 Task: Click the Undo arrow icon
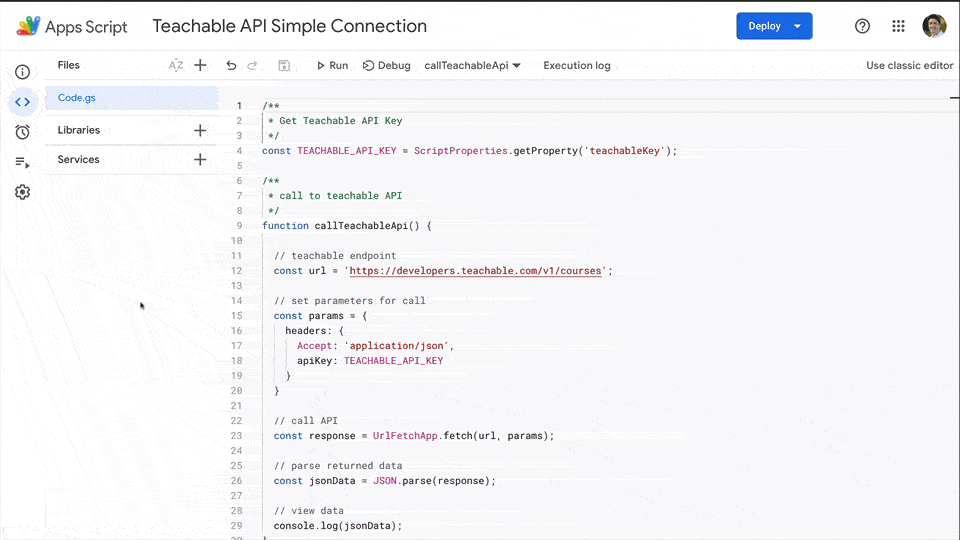(x=231, y=66)
